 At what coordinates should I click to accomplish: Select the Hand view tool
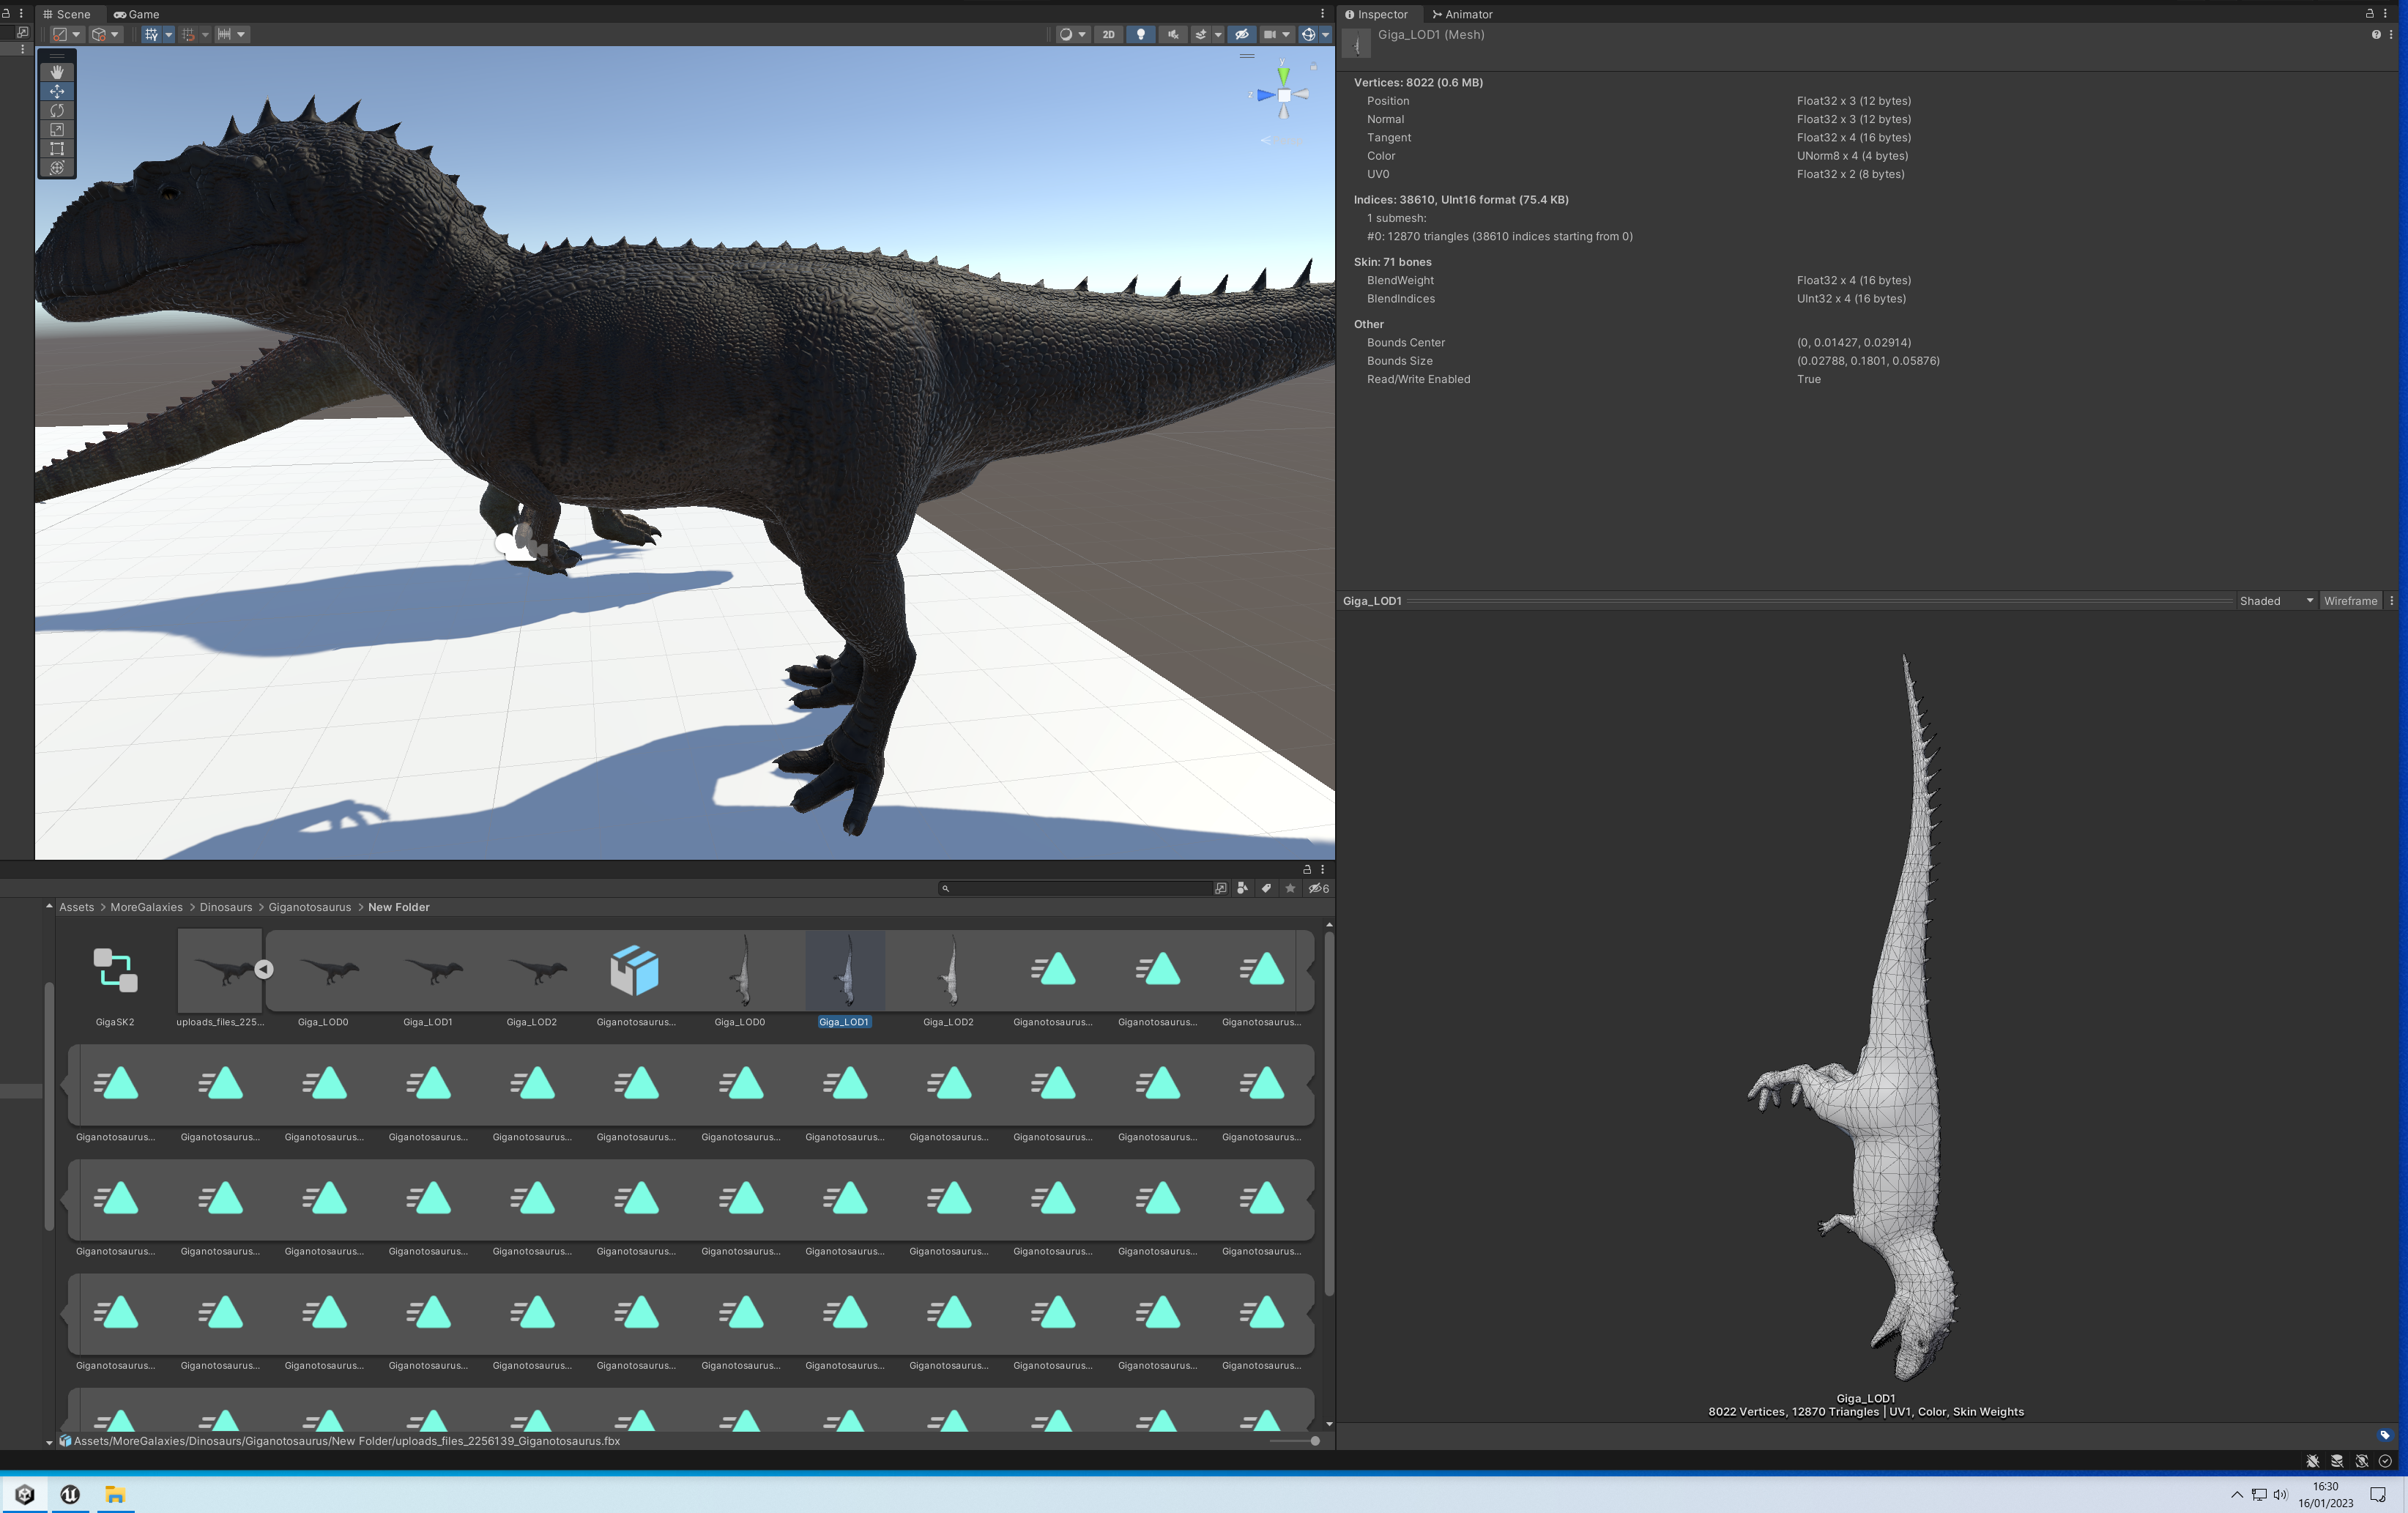pos(57,72)
